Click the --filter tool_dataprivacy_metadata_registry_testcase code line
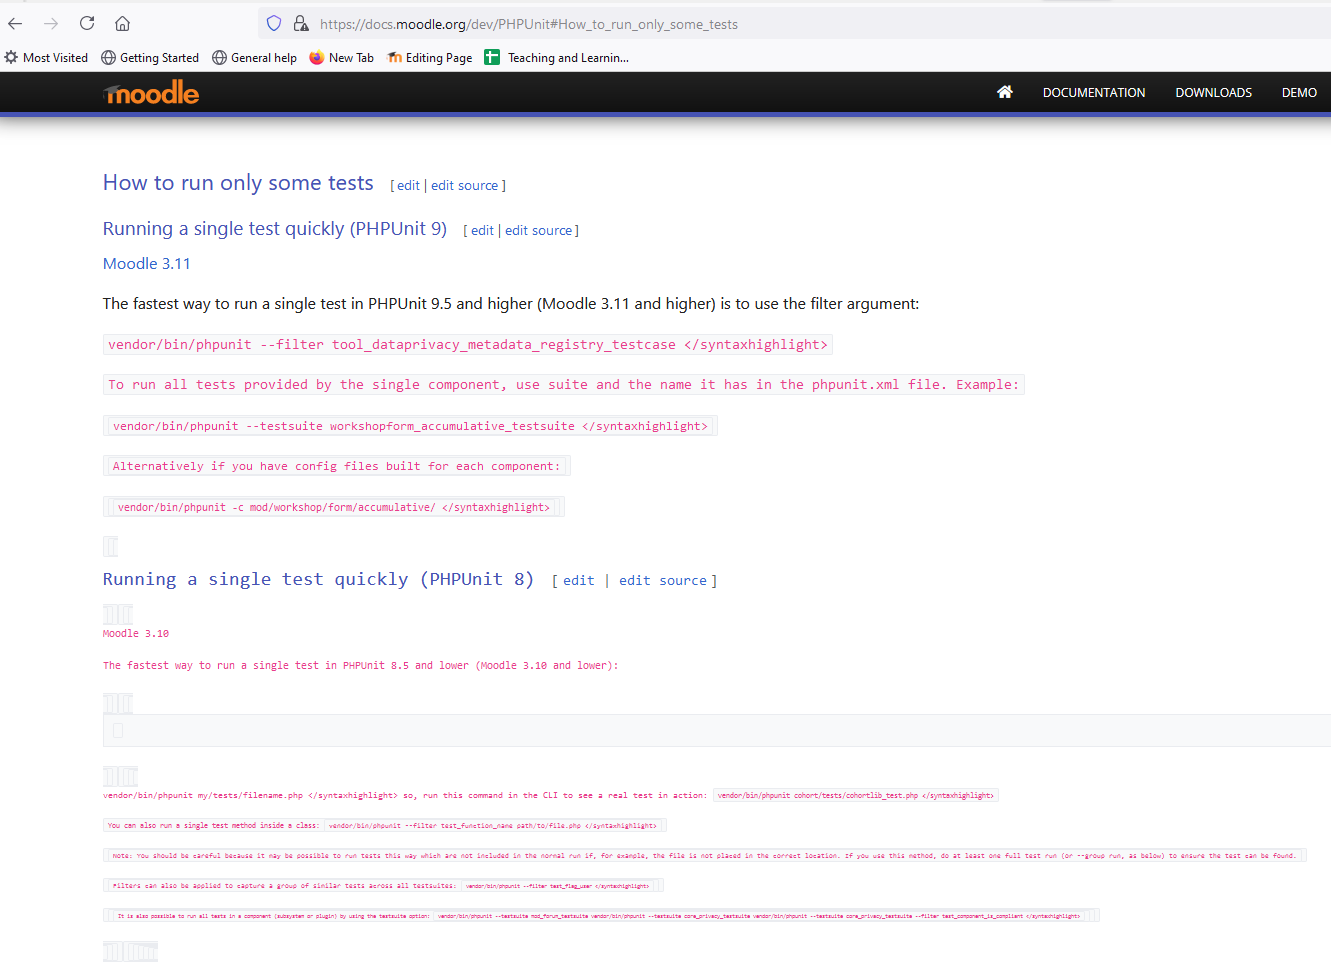Image resolution: width=1331 pixels, height=967 pixels. tap(468, 344)
